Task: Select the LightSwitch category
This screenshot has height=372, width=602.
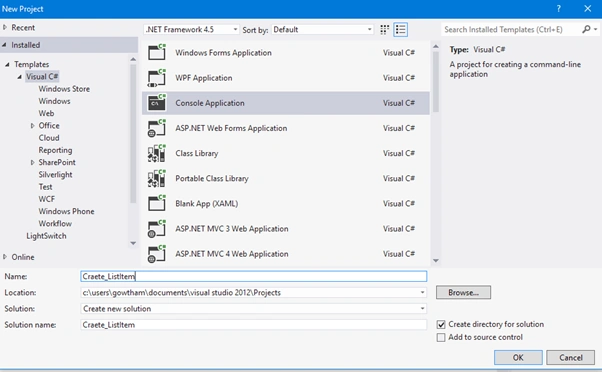Action: pos(46,236)
